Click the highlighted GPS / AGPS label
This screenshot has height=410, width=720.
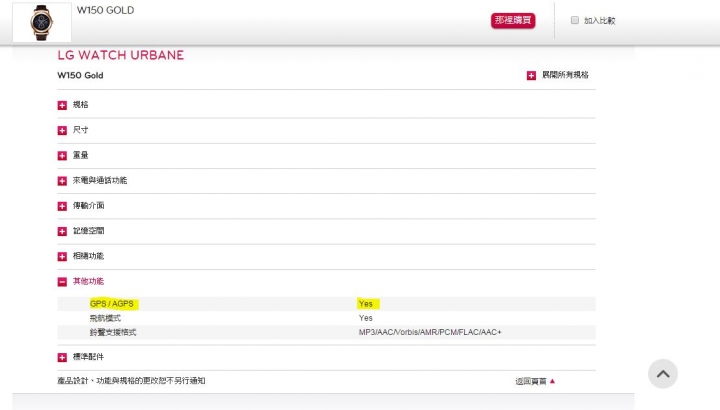tap(113, 304)
